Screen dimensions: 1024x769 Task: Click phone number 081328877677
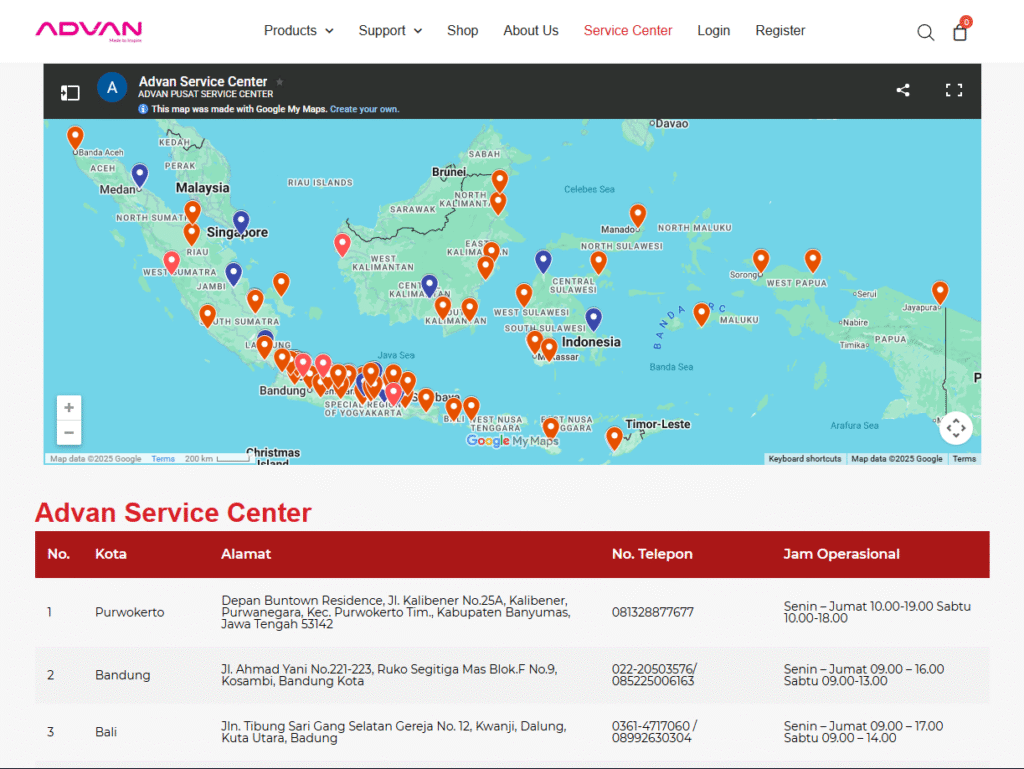pos(653,612)
